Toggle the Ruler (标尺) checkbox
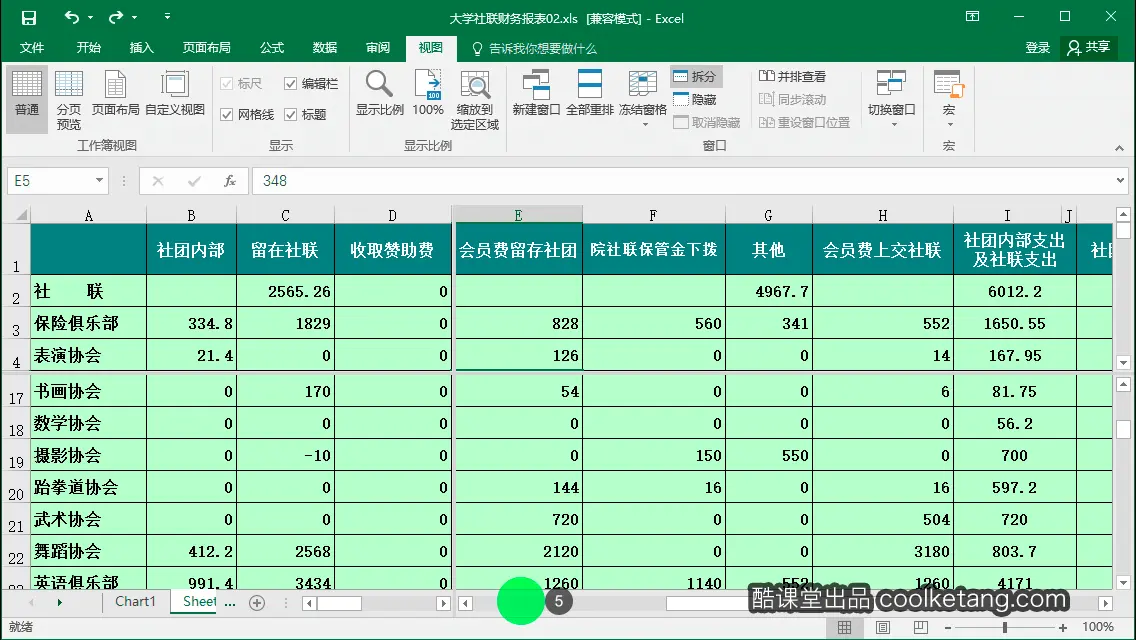Screen dimensions: 1136x640 (241, 83)
